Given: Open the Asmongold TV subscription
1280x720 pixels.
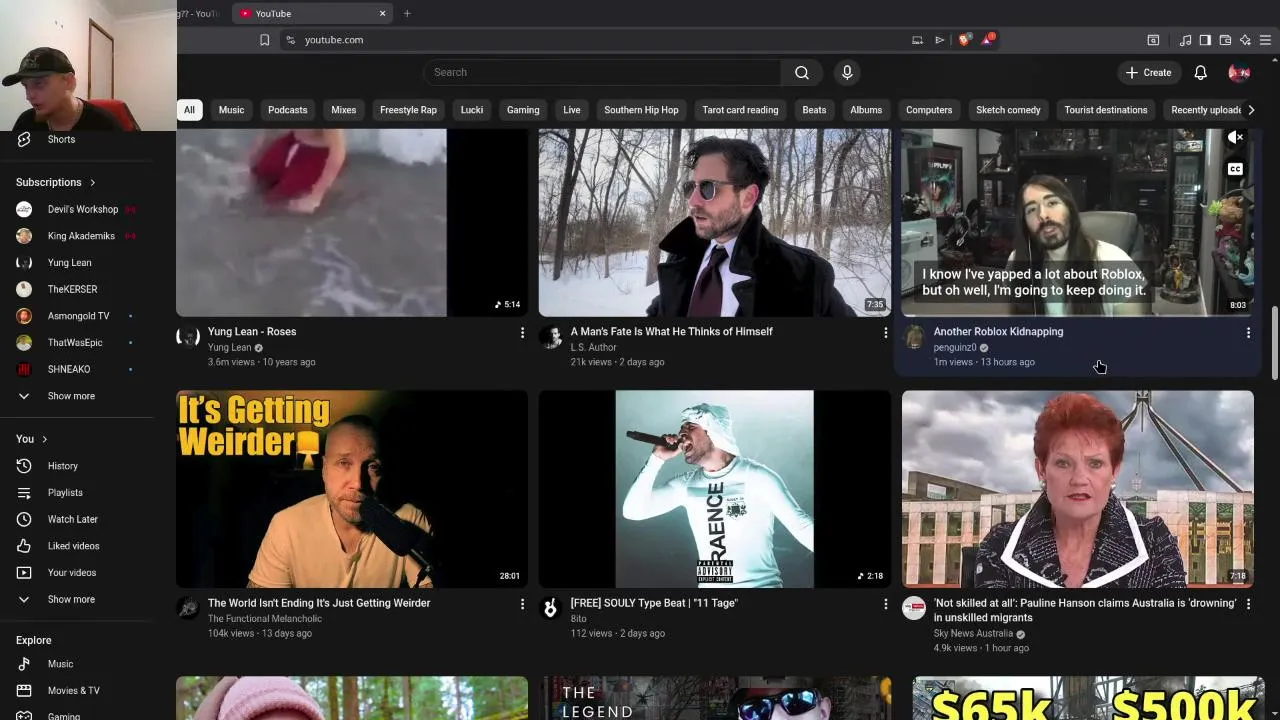Looking at the screenshot, I should point(80,316).
